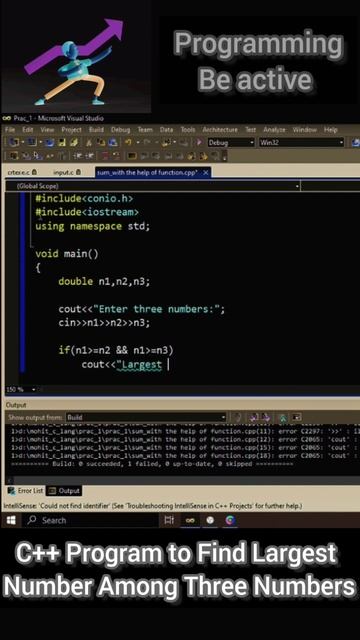This screenshot has height=640, width=360.
Task: Click the Open File toolbar icon
Action: pos(50,142)
